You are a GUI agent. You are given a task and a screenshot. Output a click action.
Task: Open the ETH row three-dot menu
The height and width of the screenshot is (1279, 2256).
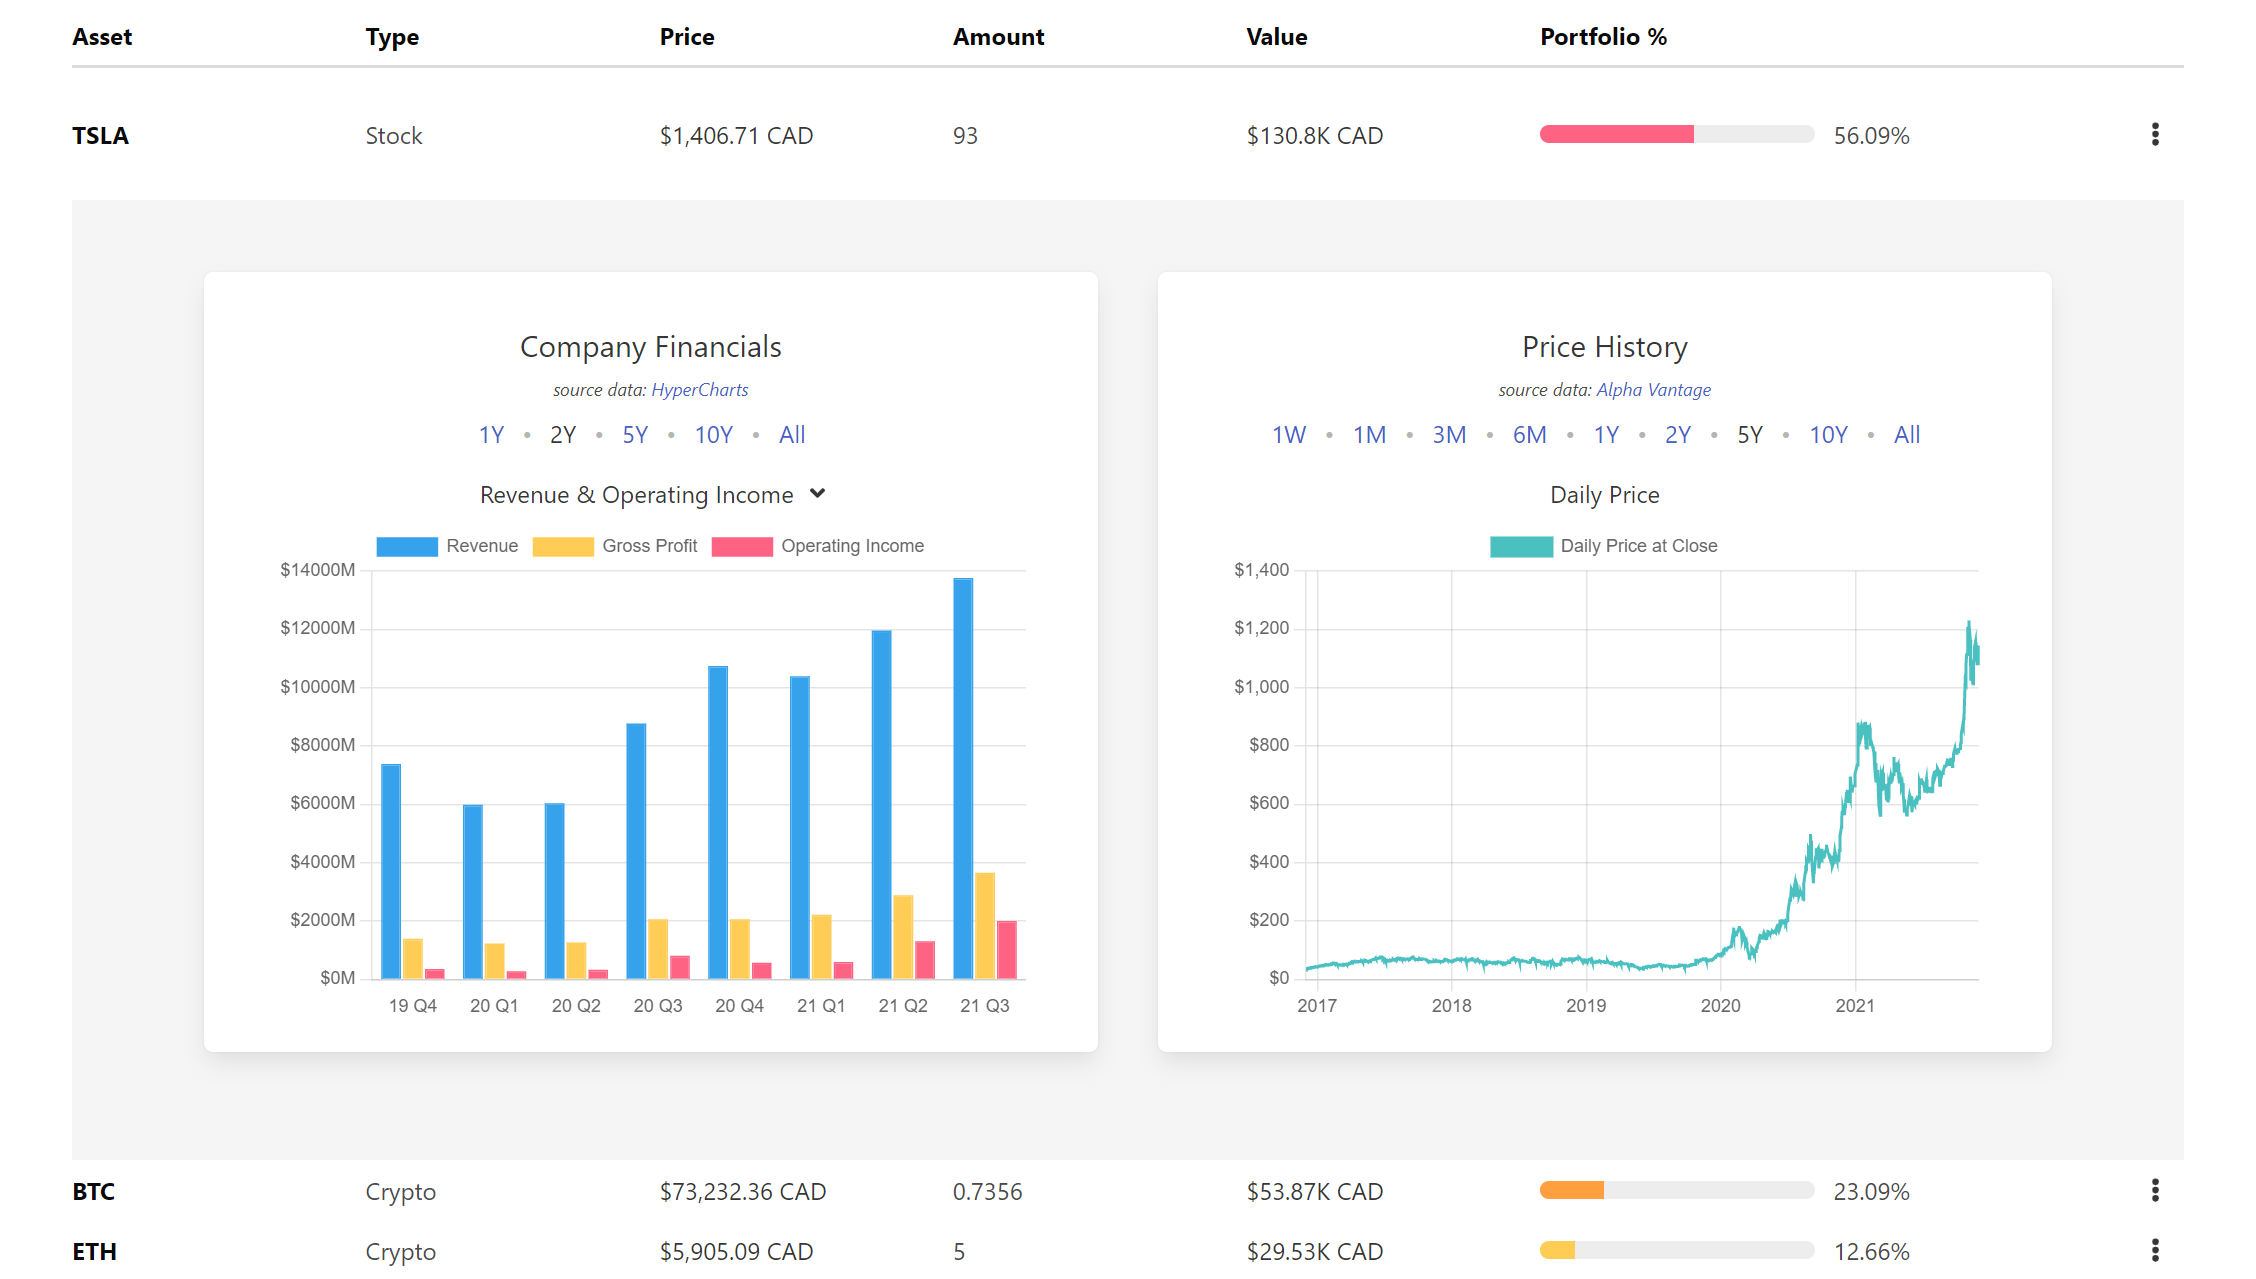[2155, 1250]
